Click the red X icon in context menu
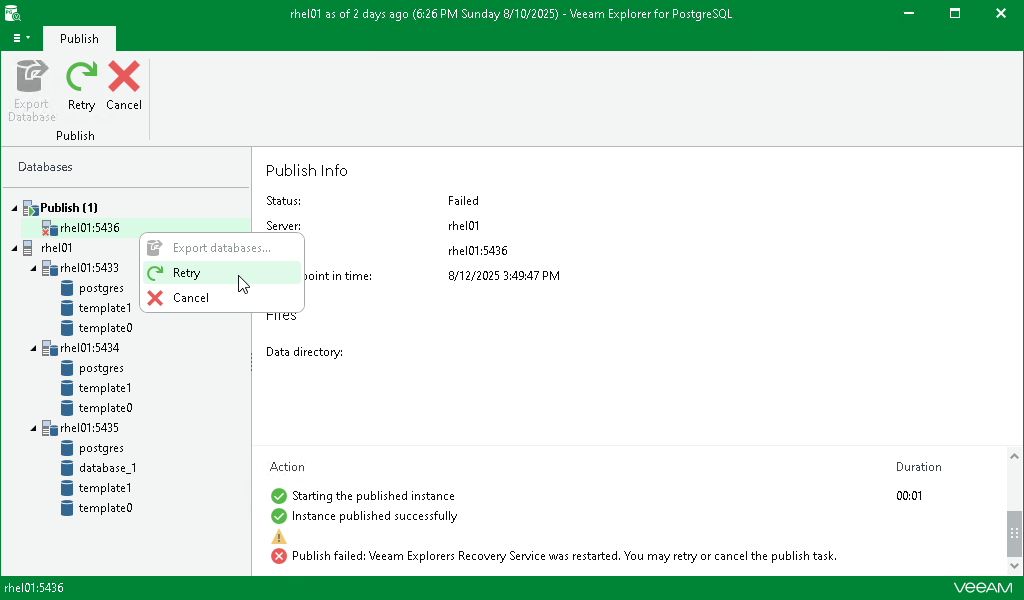This screenshot has height=600, width=1024. [155, 298]
